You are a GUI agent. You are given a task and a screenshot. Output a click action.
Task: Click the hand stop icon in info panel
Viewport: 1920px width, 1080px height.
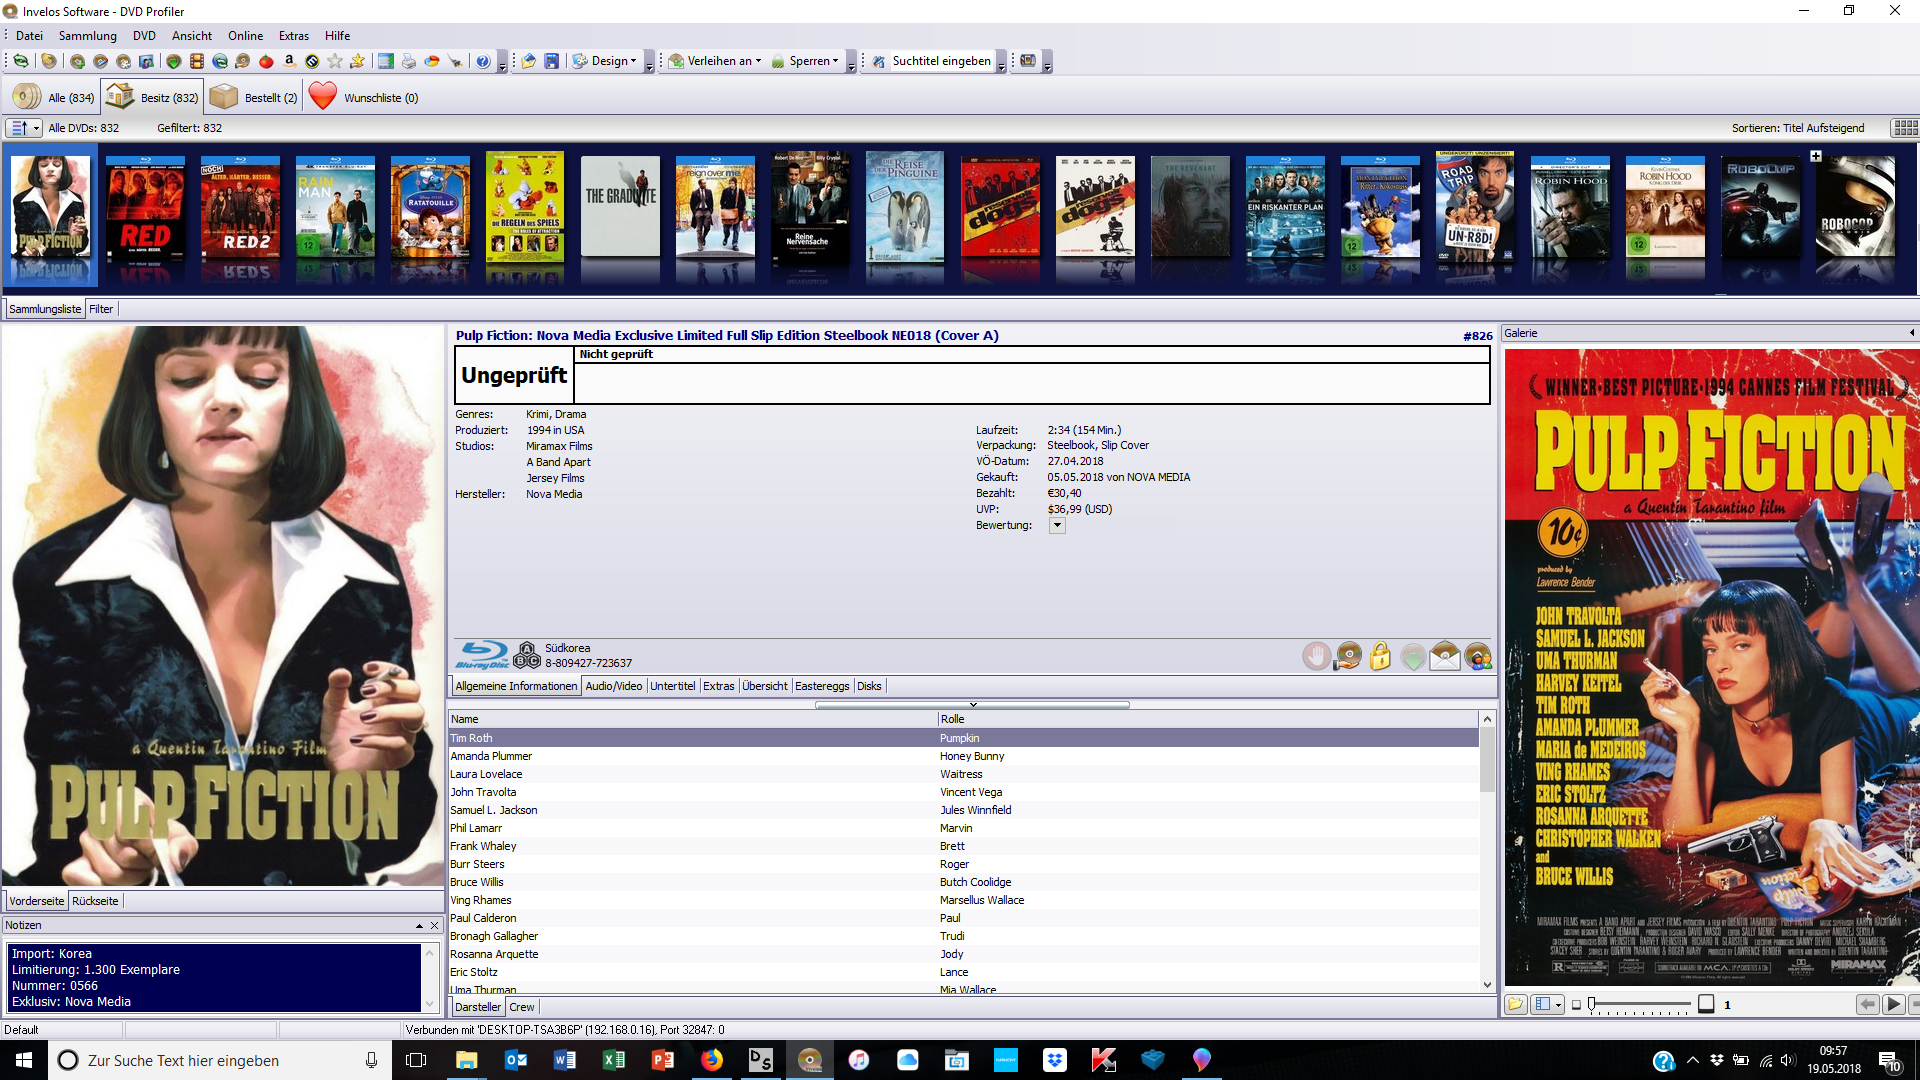(x=1316, y=657)
